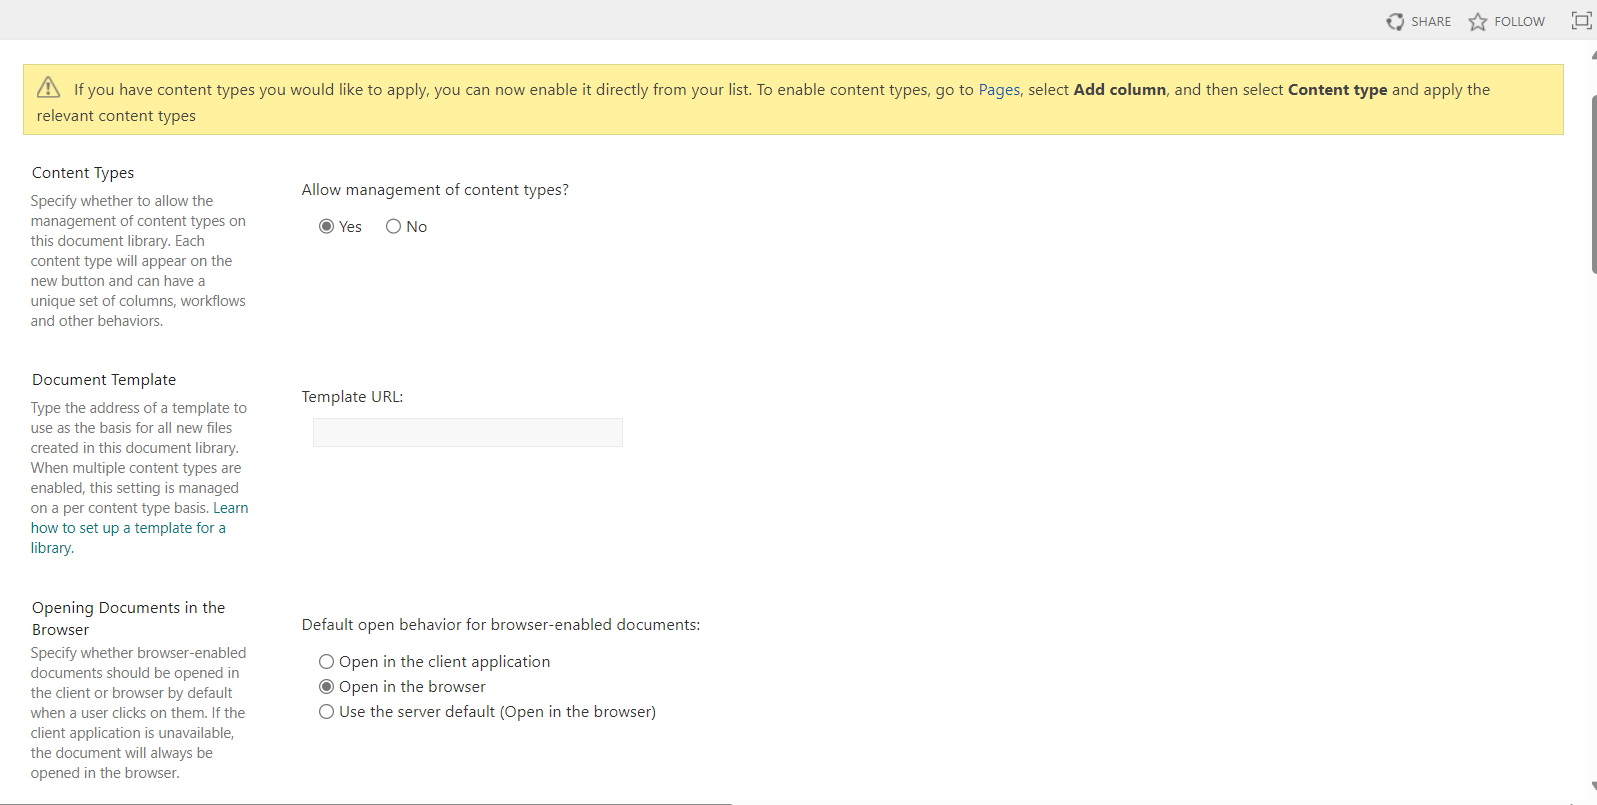Screen dimensions: 1597x805
Task: Click the SHARE icon in the top bar
Action: tap(1396, 20)
